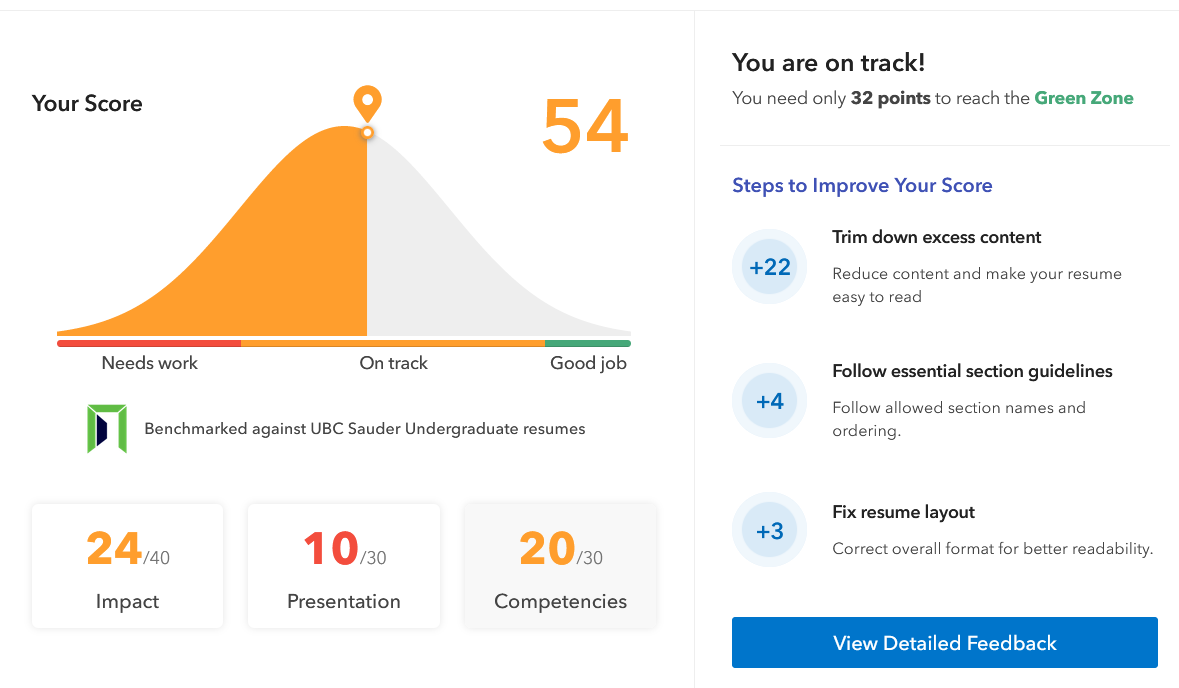
Task: Open Follow essential section guidelines step
Action: click(972, 371)
